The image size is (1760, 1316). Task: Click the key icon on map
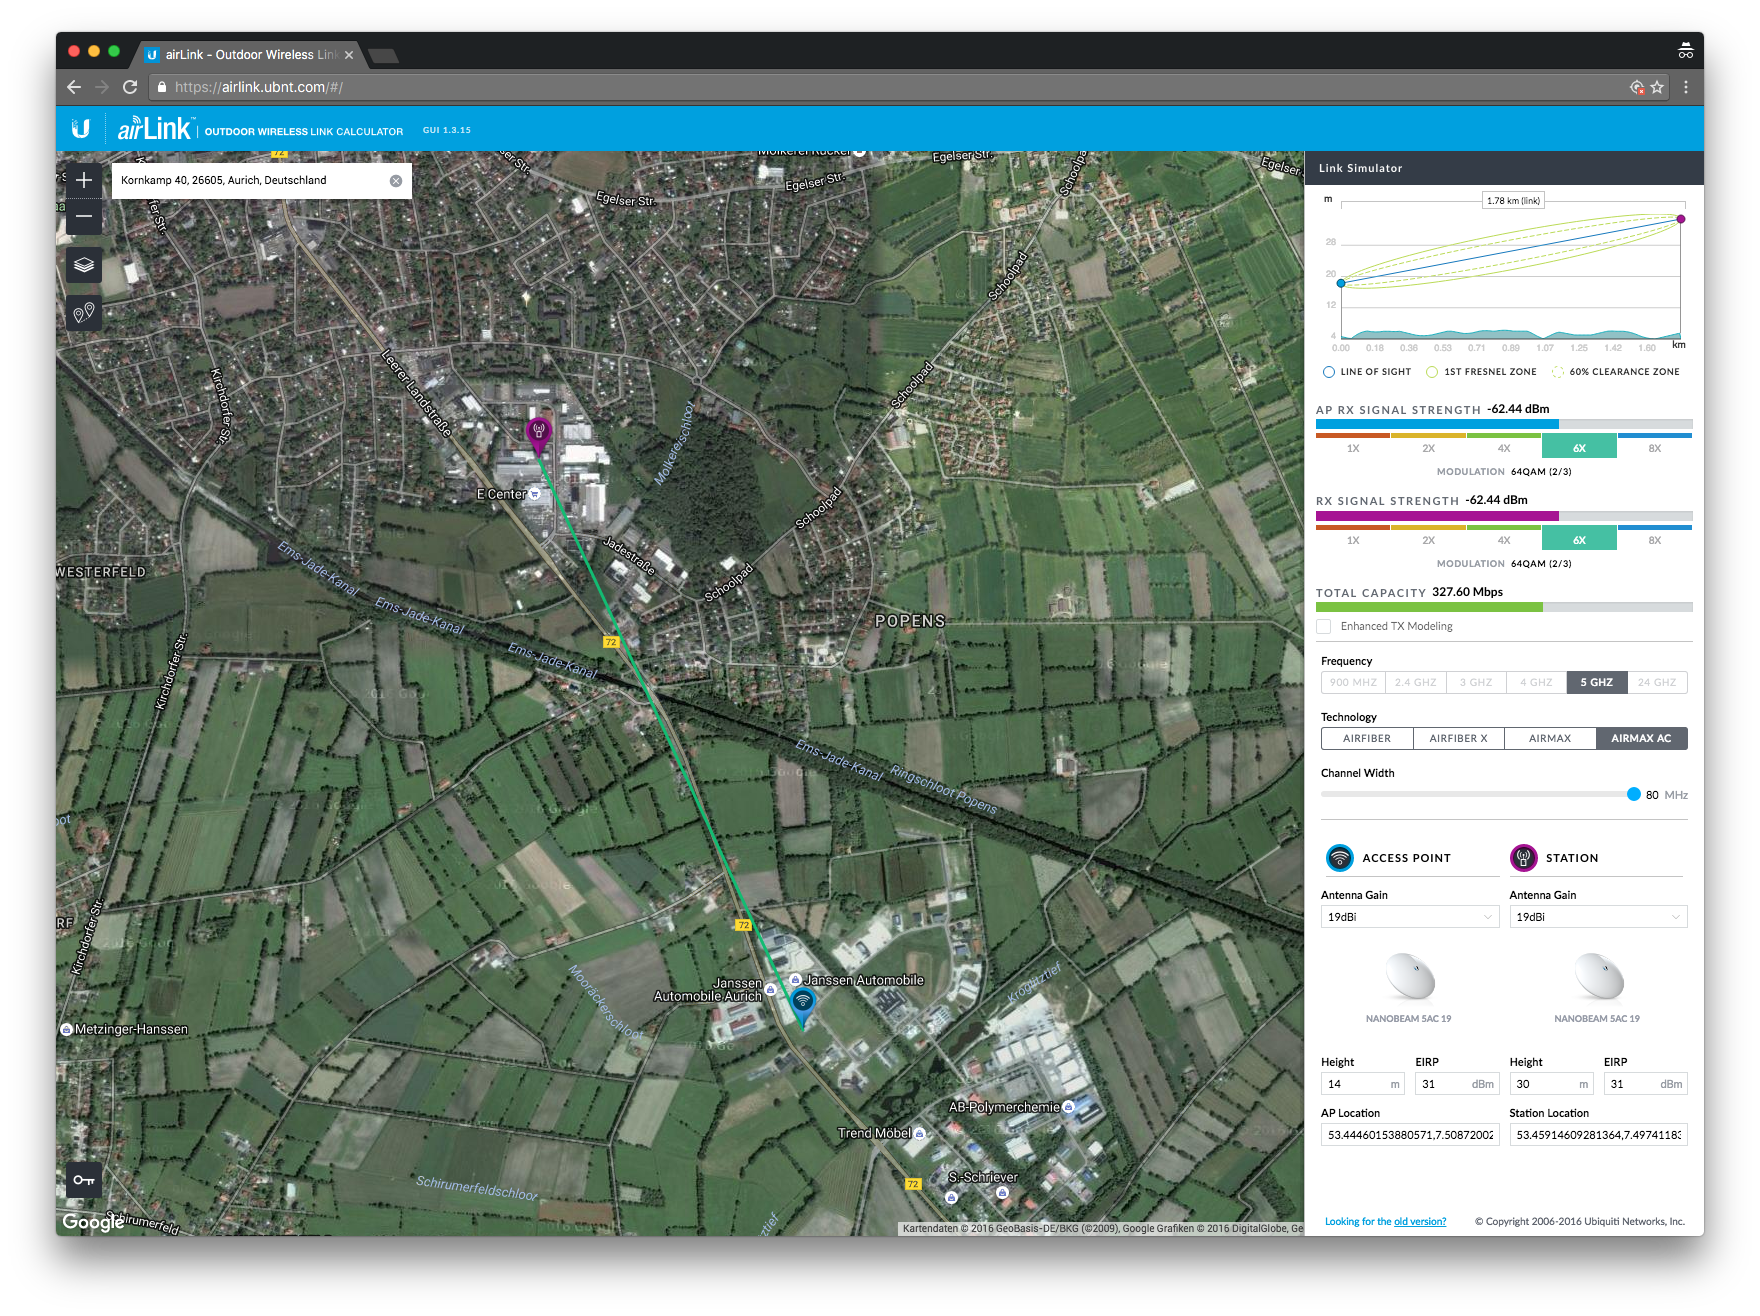[x=84, y=1180]
